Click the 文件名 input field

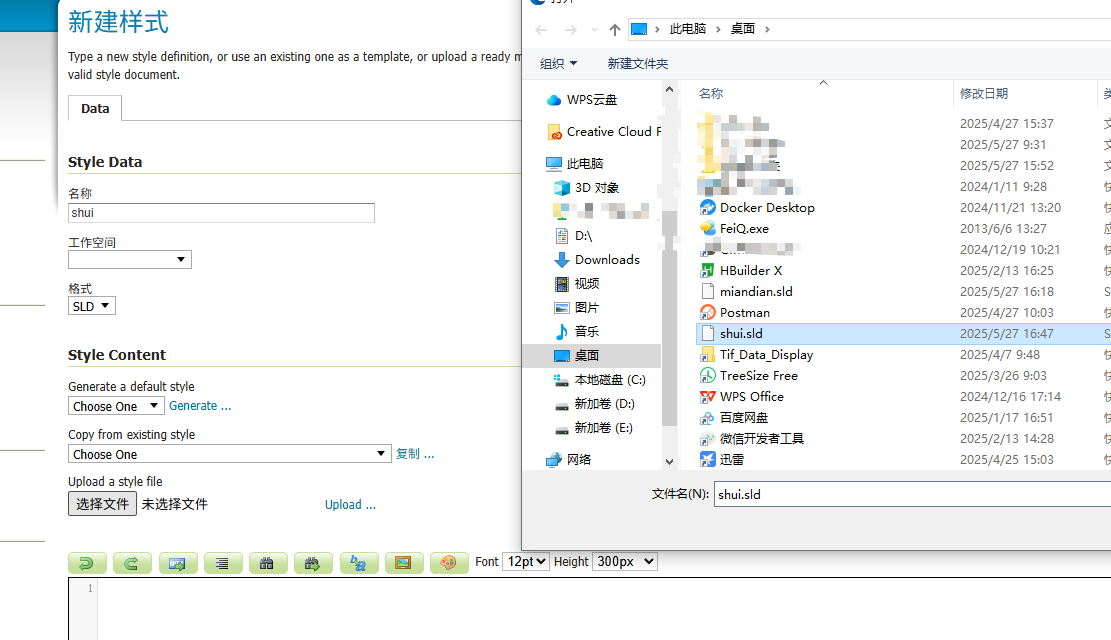[913, 495]
